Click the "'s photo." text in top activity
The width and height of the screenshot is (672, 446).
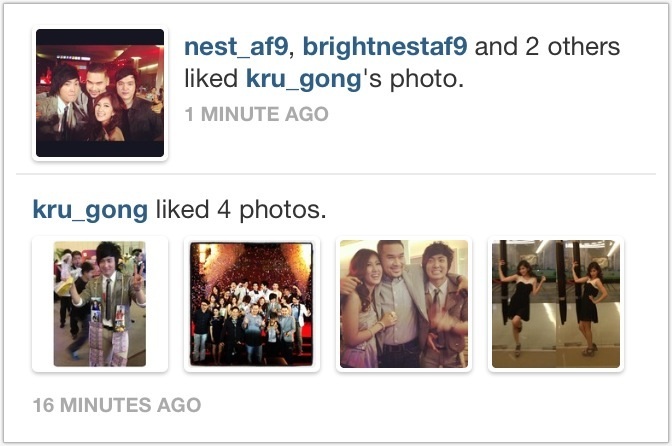point(414,79)
